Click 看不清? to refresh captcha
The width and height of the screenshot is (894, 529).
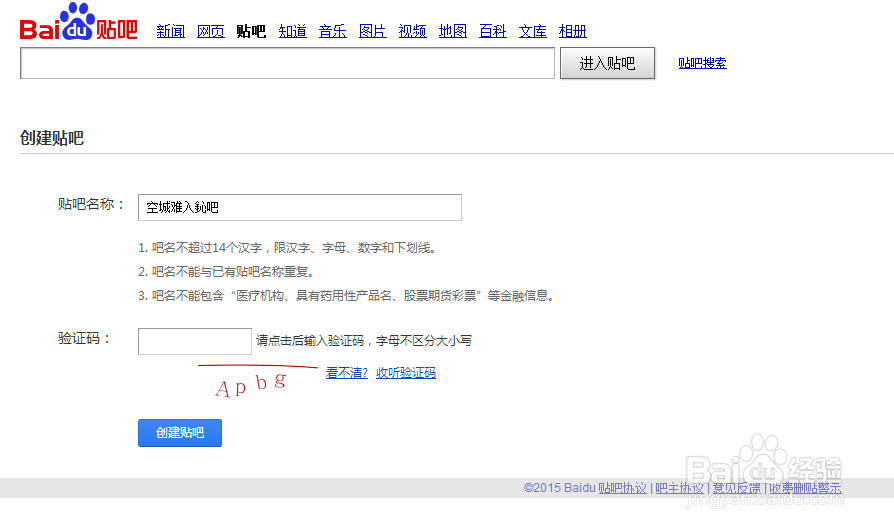(347, 373)
